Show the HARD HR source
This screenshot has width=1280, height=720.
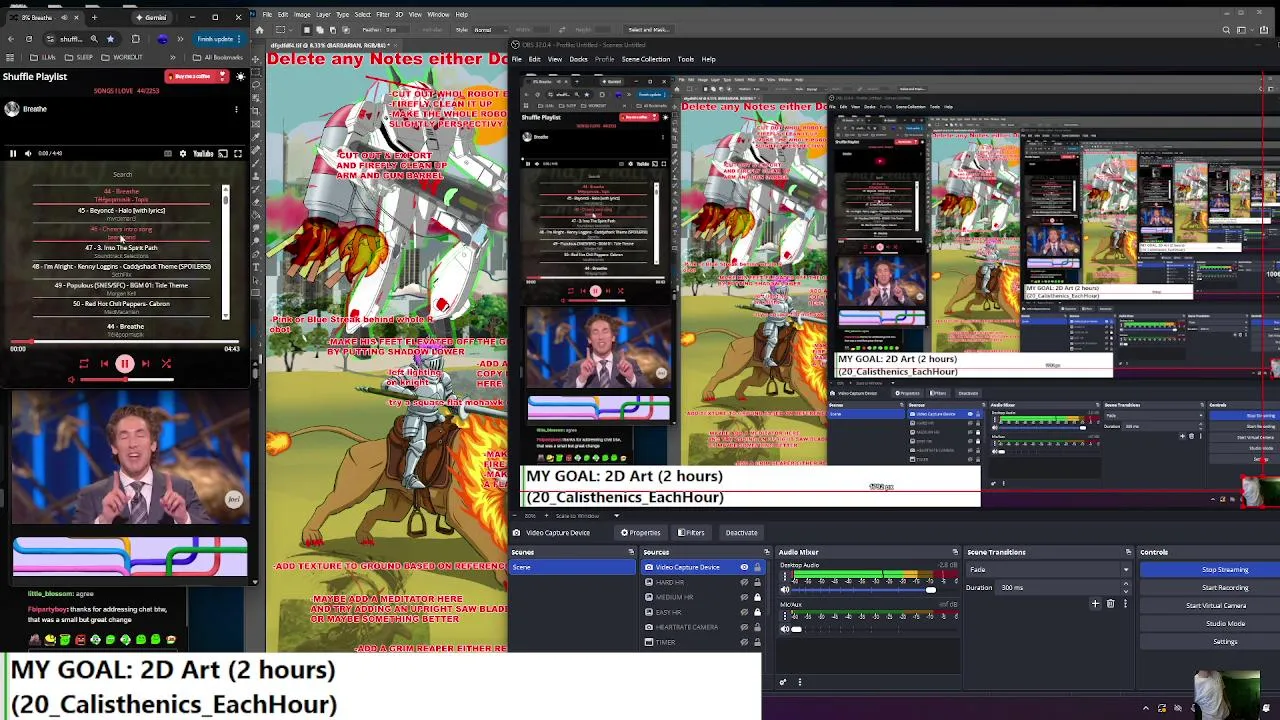(x=744, y=582)
